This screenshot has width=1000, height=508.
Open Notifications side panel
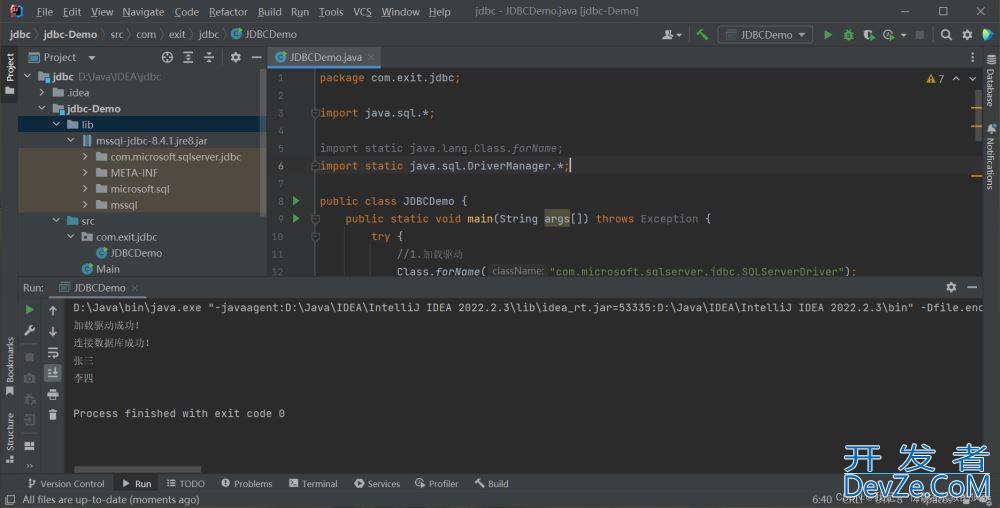pos(990,157)
